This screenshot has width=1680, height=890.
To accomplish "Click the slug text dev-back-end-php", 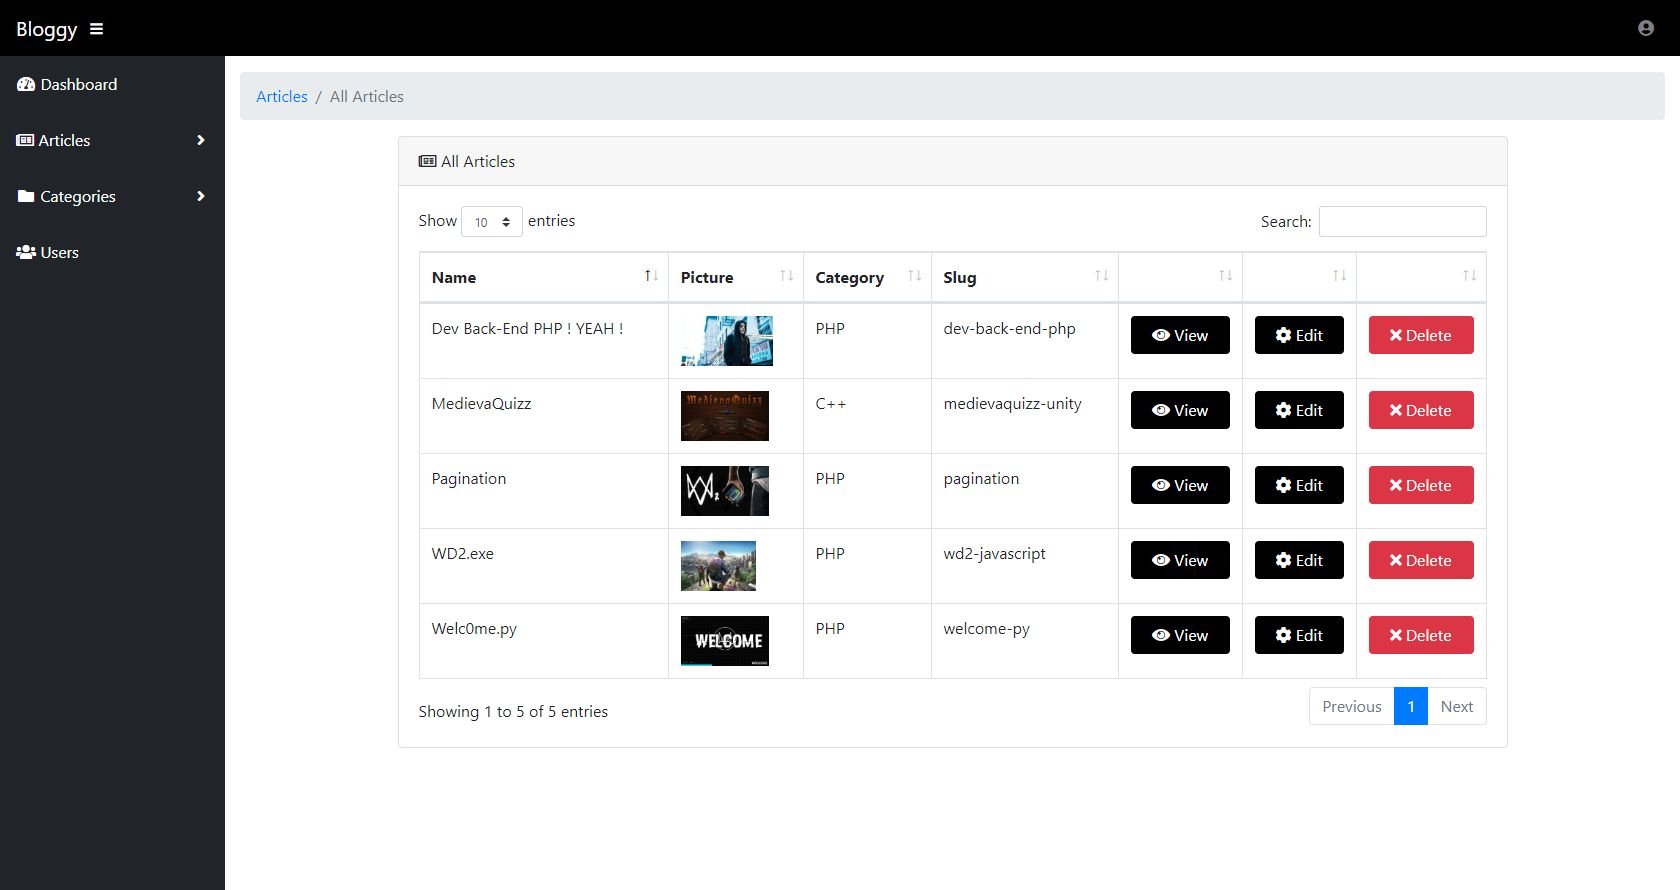I will (1009, 328).
